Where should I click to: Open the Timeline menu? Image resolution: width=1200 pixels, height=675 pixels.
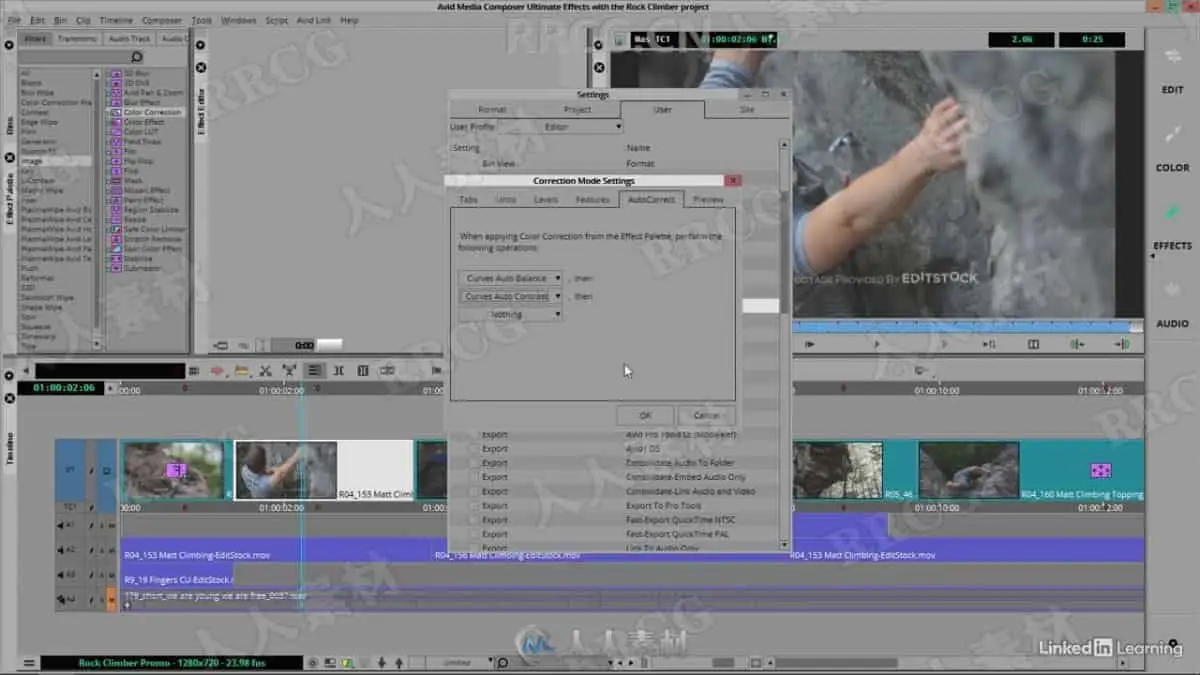(x=116, y=20)
